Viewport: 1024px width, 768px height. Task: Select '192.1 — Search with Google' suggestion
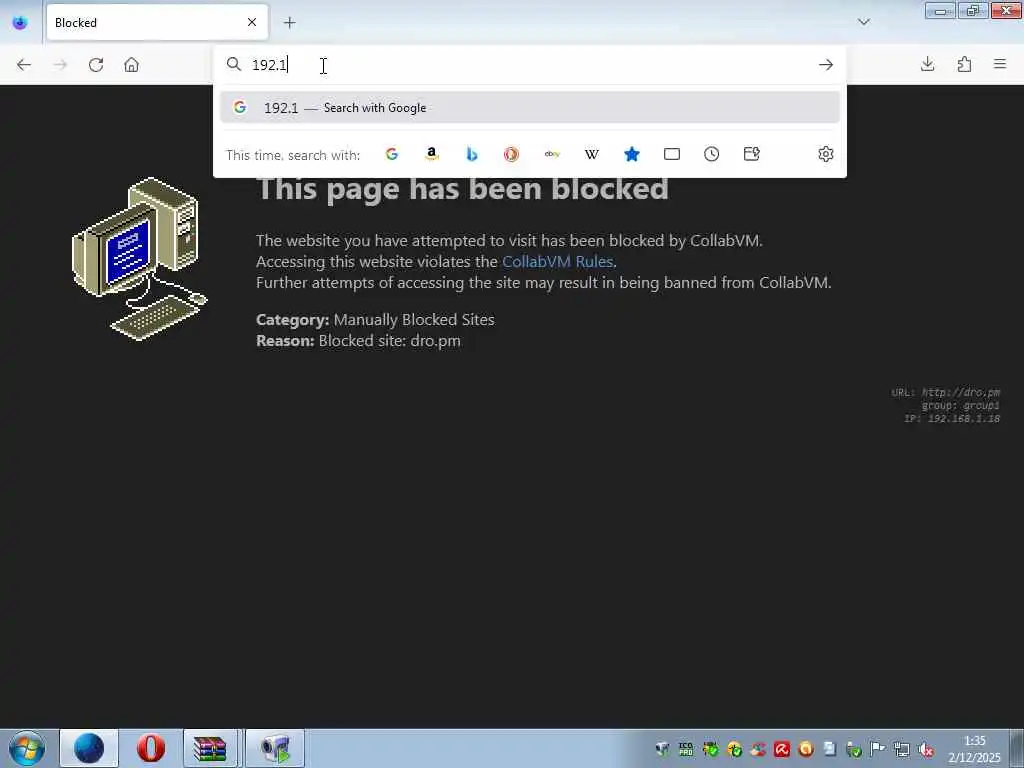coord(530,108)
